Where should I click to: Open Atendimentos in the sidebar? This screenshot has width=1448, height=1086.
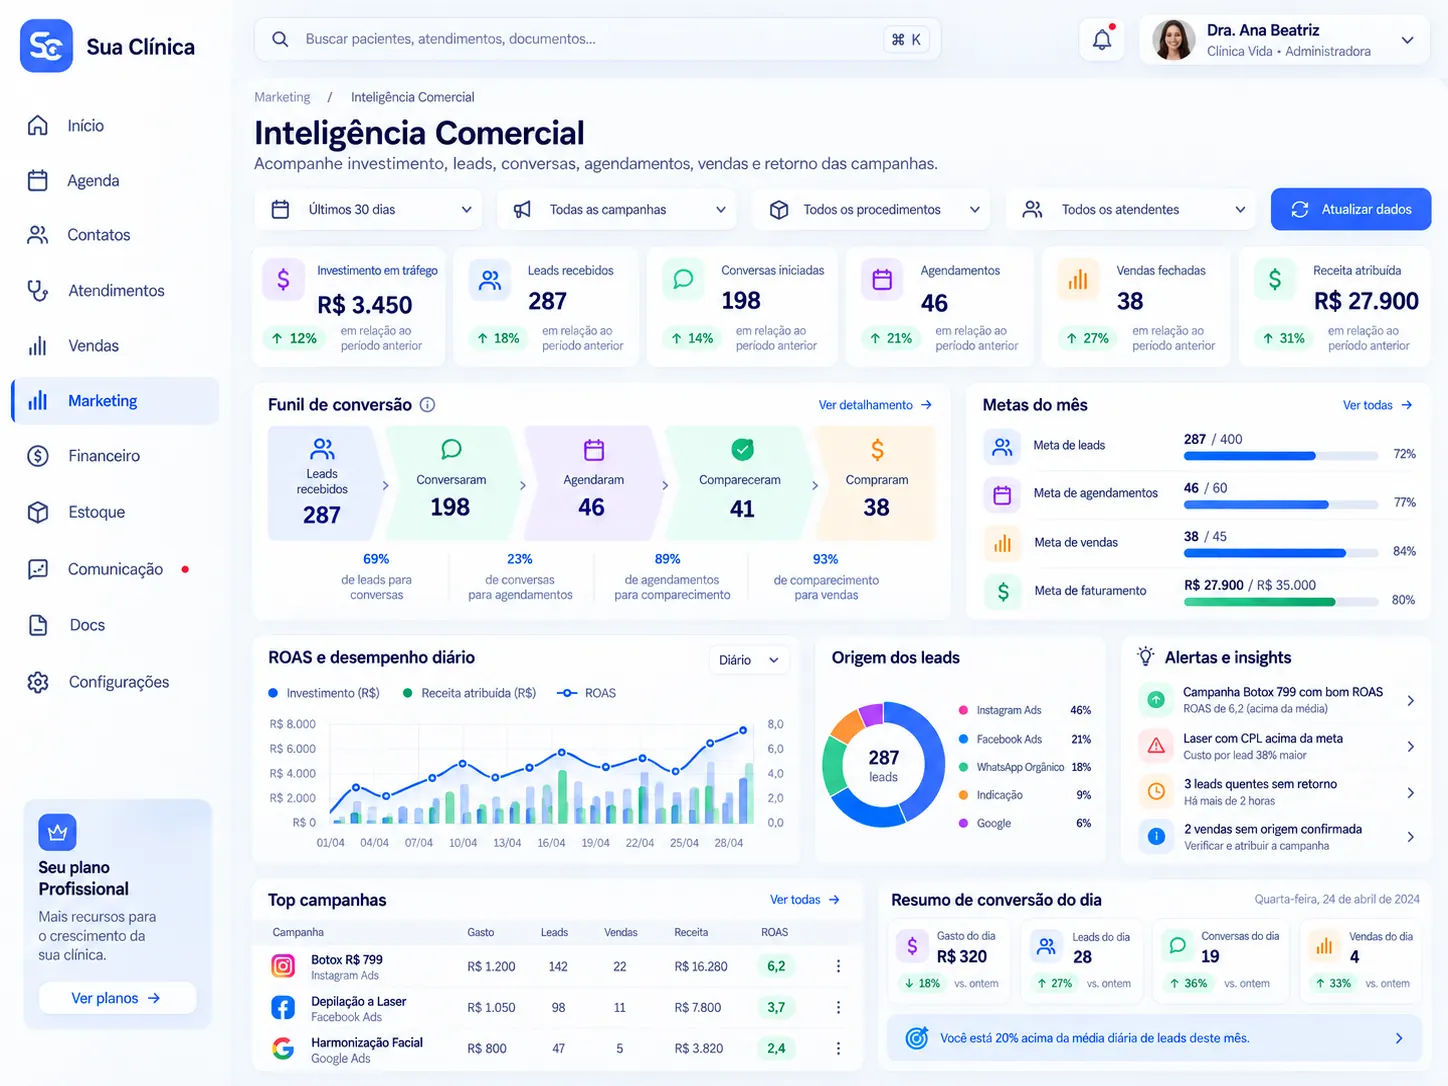(x=115, y=291)
